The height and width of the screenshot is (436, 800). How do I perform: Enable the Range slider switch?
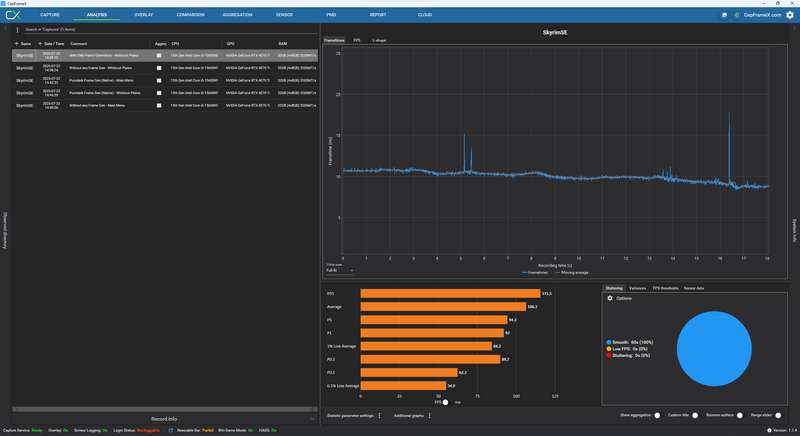(x=778, y=416)
